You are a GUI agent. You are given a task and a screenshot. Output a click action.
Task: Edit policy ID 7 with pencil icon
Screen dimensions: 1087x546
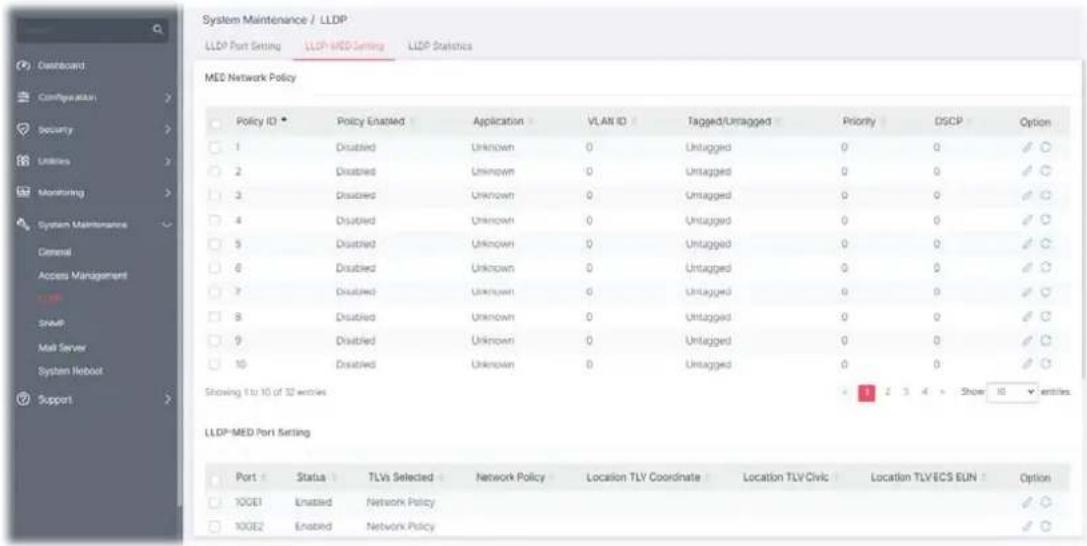pyautogui.click(x=1029, y=293)
